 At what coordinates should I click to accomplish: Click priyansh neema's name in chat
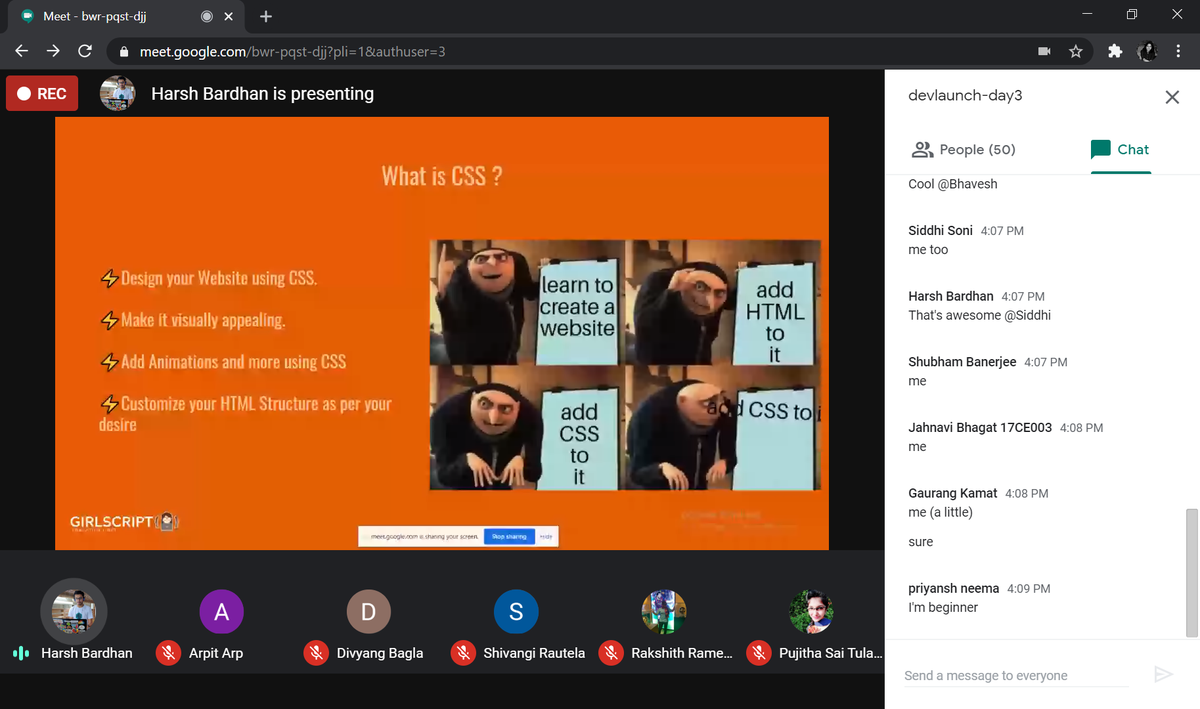[953, 588]
